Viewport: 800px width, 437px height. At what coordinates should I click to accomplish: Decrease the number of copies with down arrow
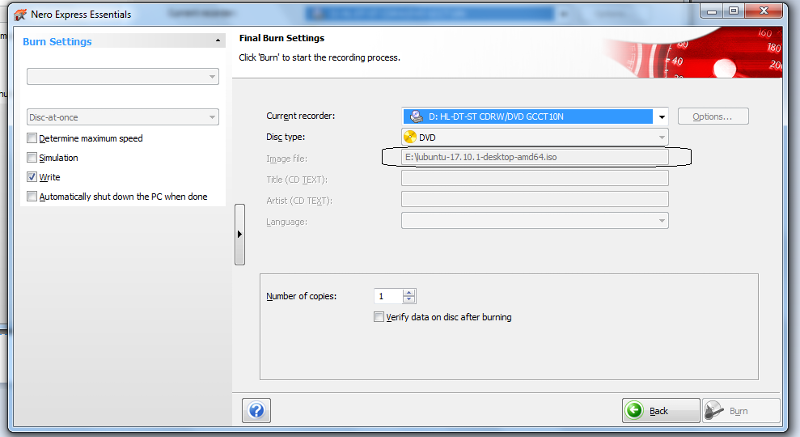tap(409, 299)
